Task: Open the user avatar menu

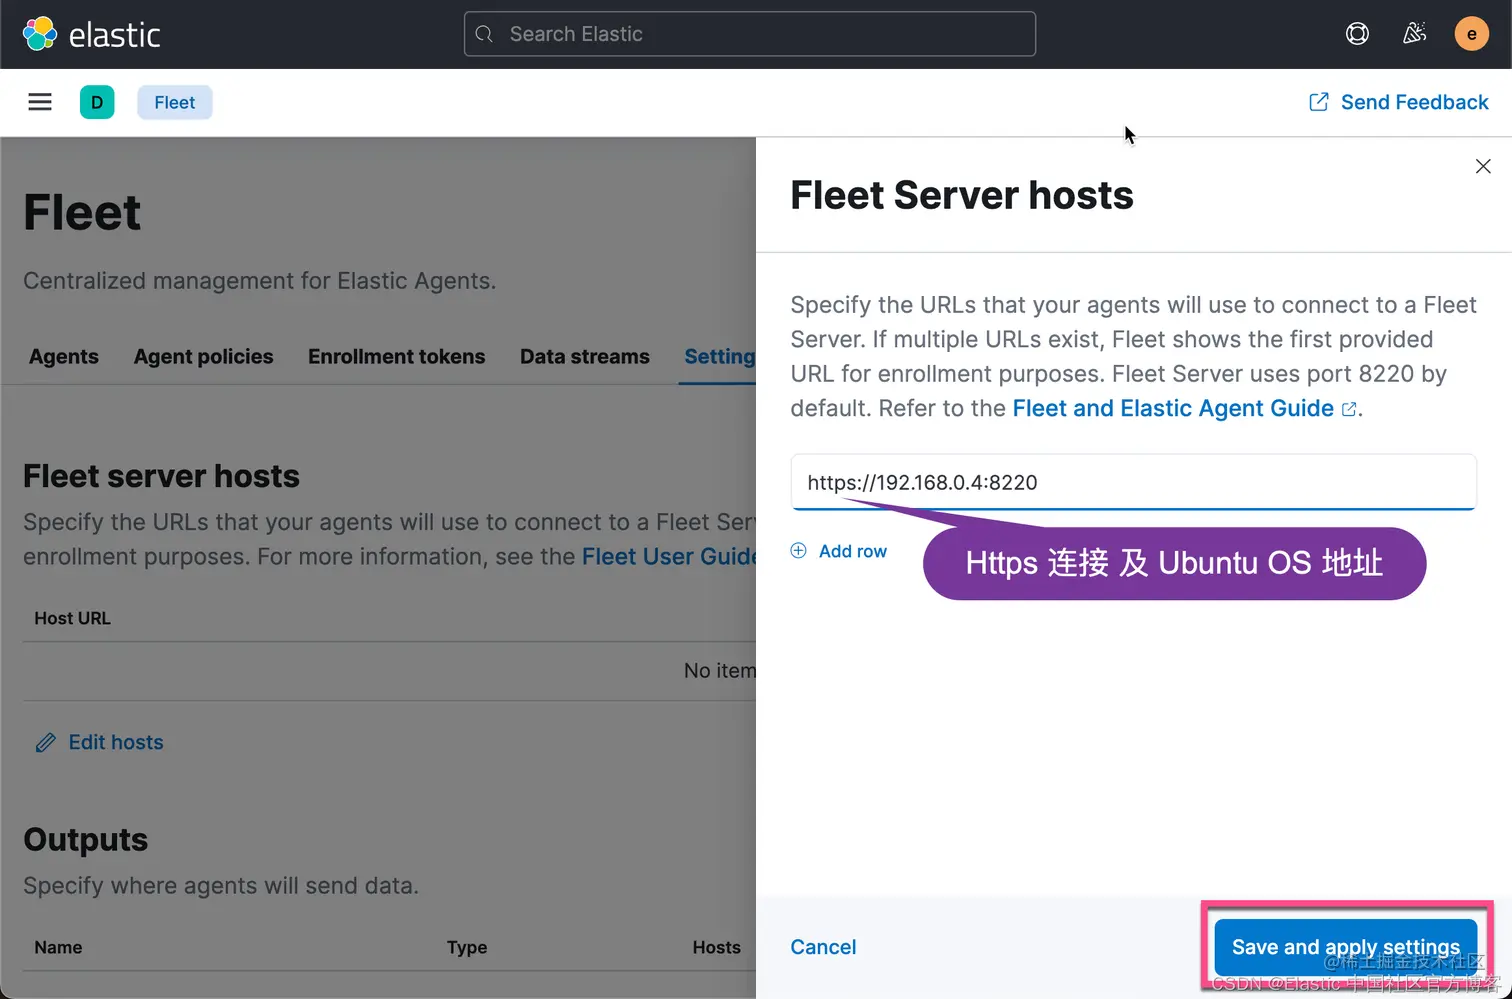Action: [x=1471, y=34]
